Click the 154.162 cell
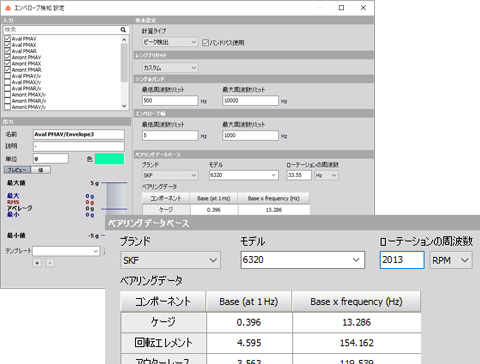The height and width of the screenshot is (364, 480). [356, 343]
